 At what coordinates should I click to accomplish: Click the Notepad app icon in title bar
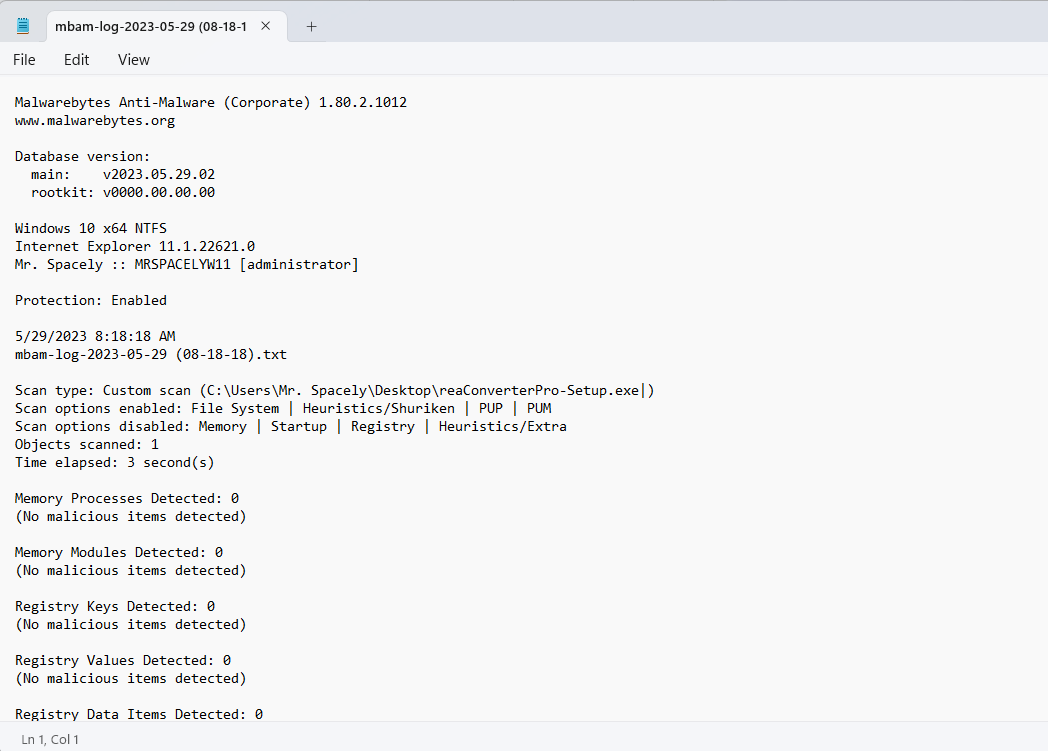[x=23, y=26]
